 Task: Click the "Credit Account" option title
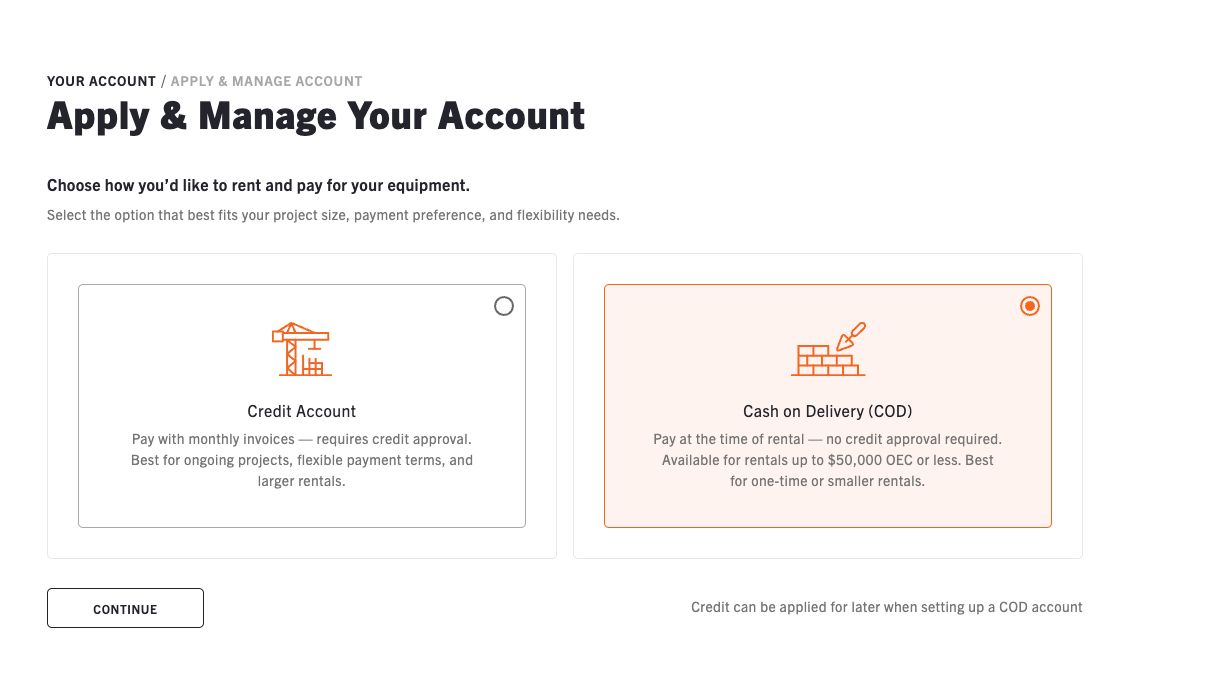301,411
